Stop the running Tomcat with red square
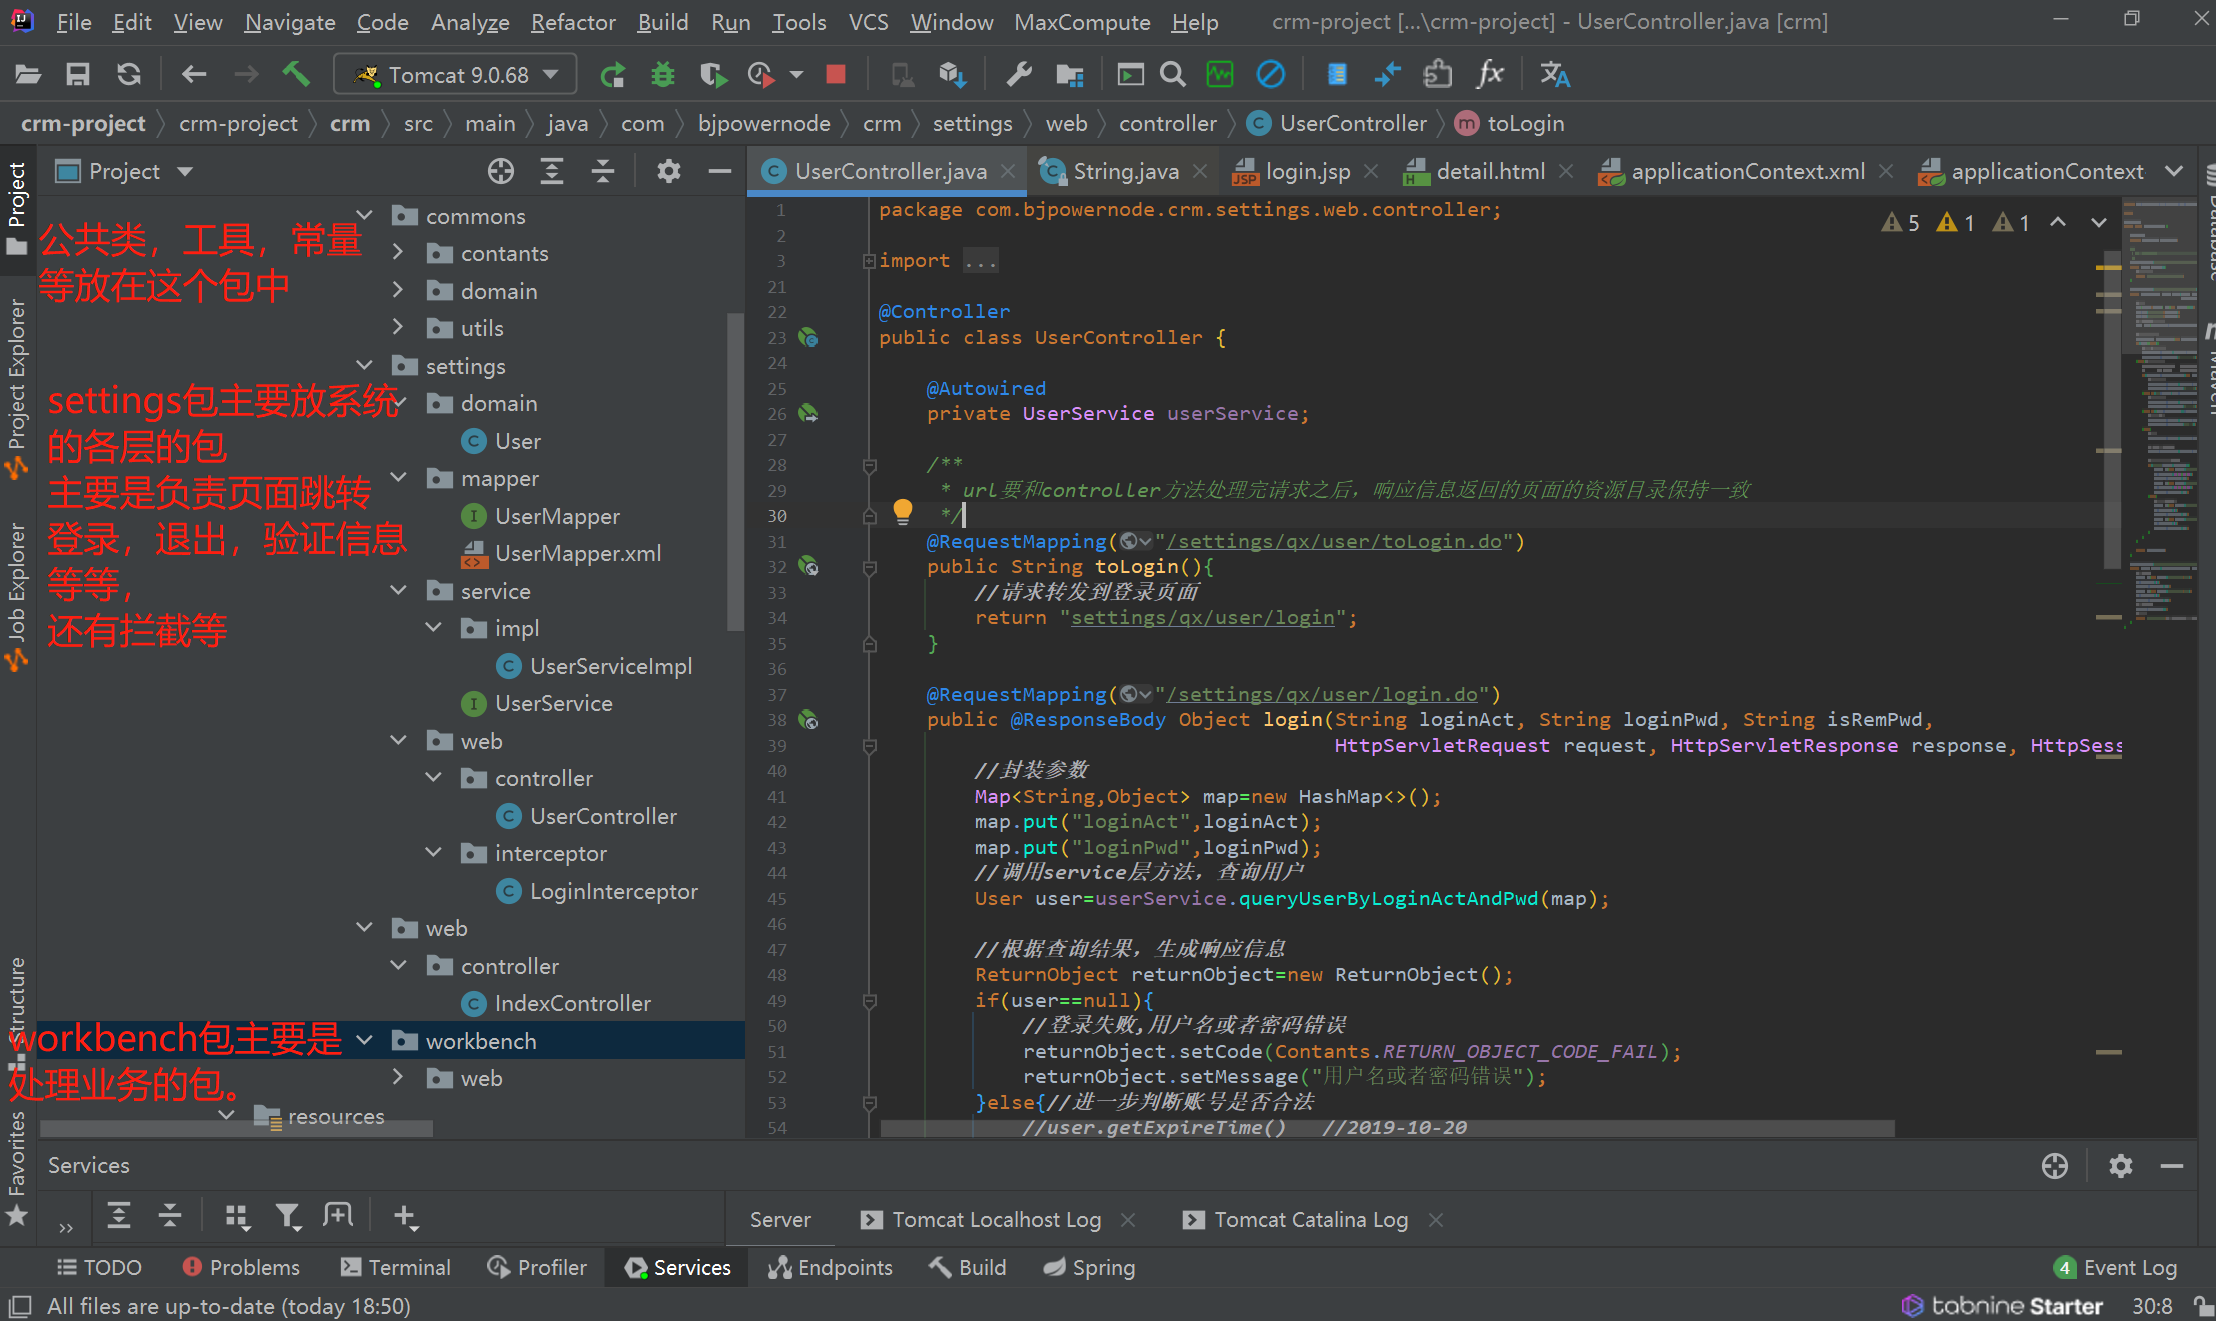2216x1321 pixels. [x=836, y=74]
